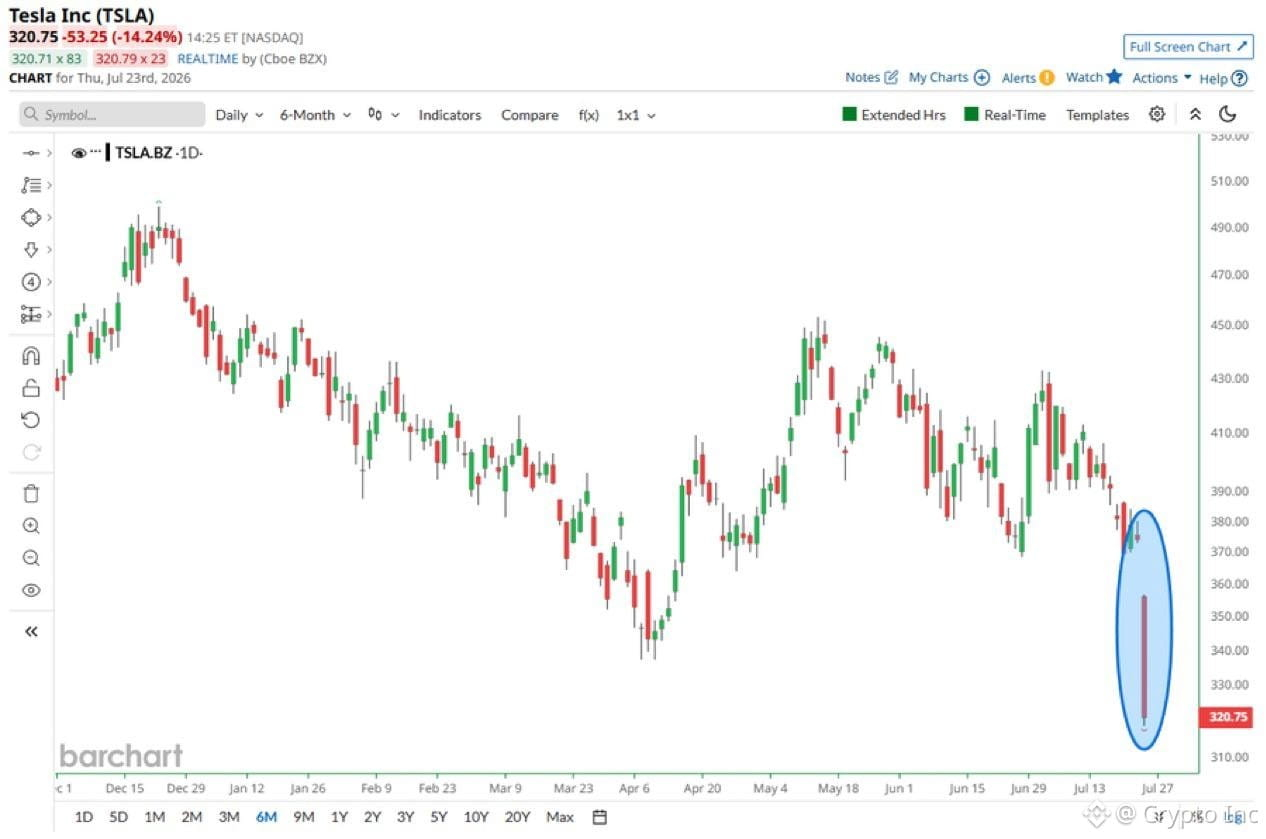Toggle the Real-Time checkbox
This screenshot has width=1266, height=839.
click(971, 115)
